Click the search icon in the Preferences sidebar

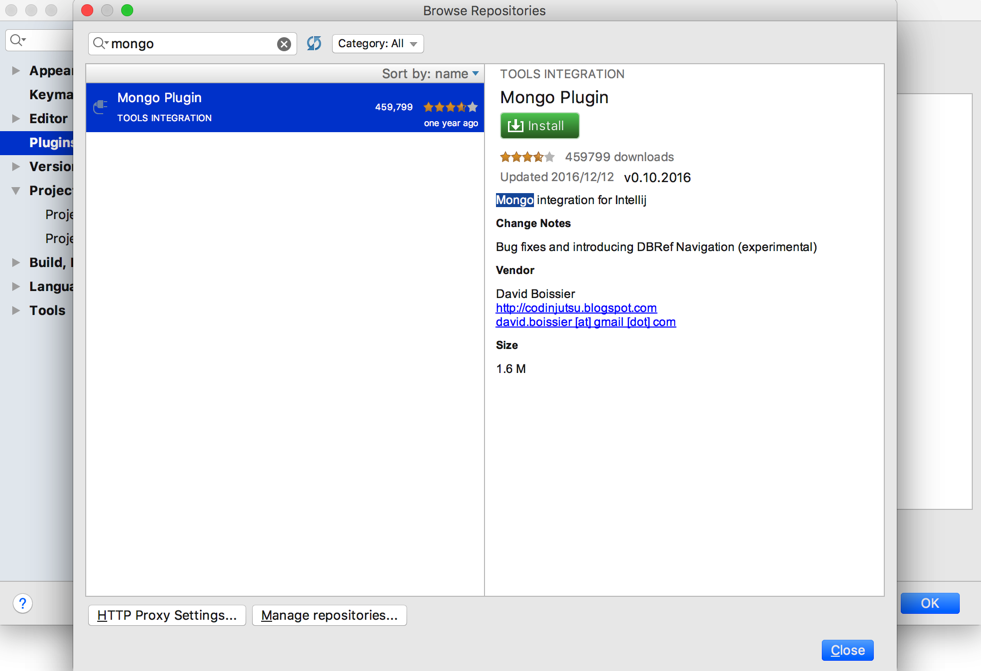point(18,40)
